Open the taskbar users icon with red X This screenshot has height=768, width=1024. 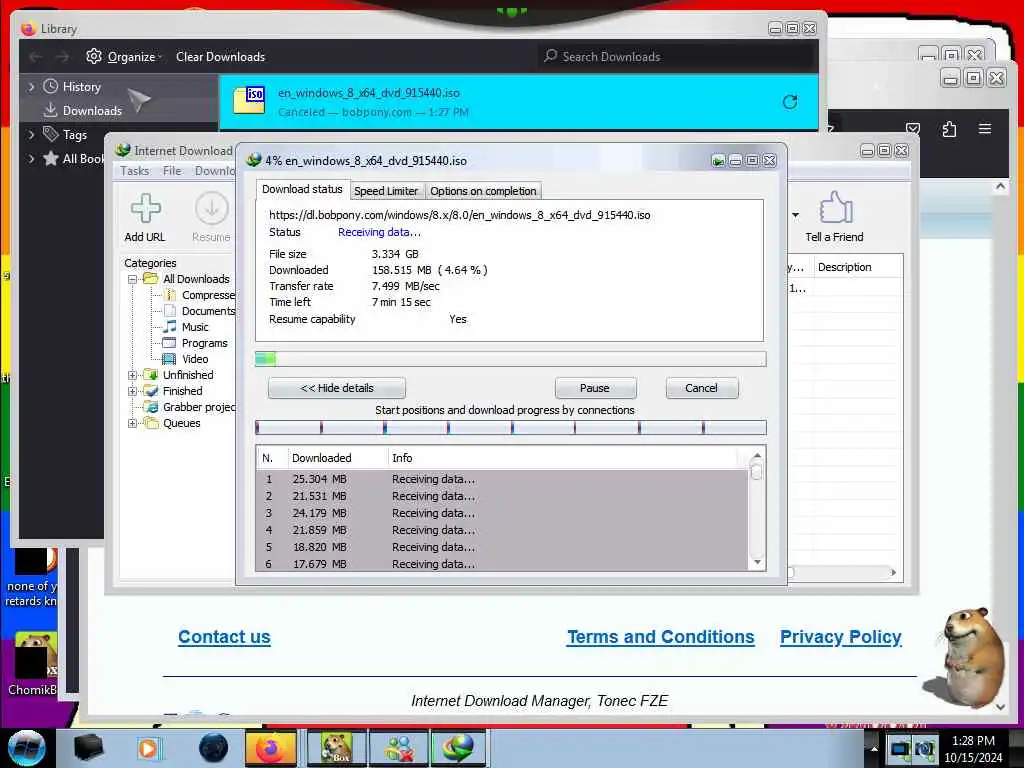398,748
